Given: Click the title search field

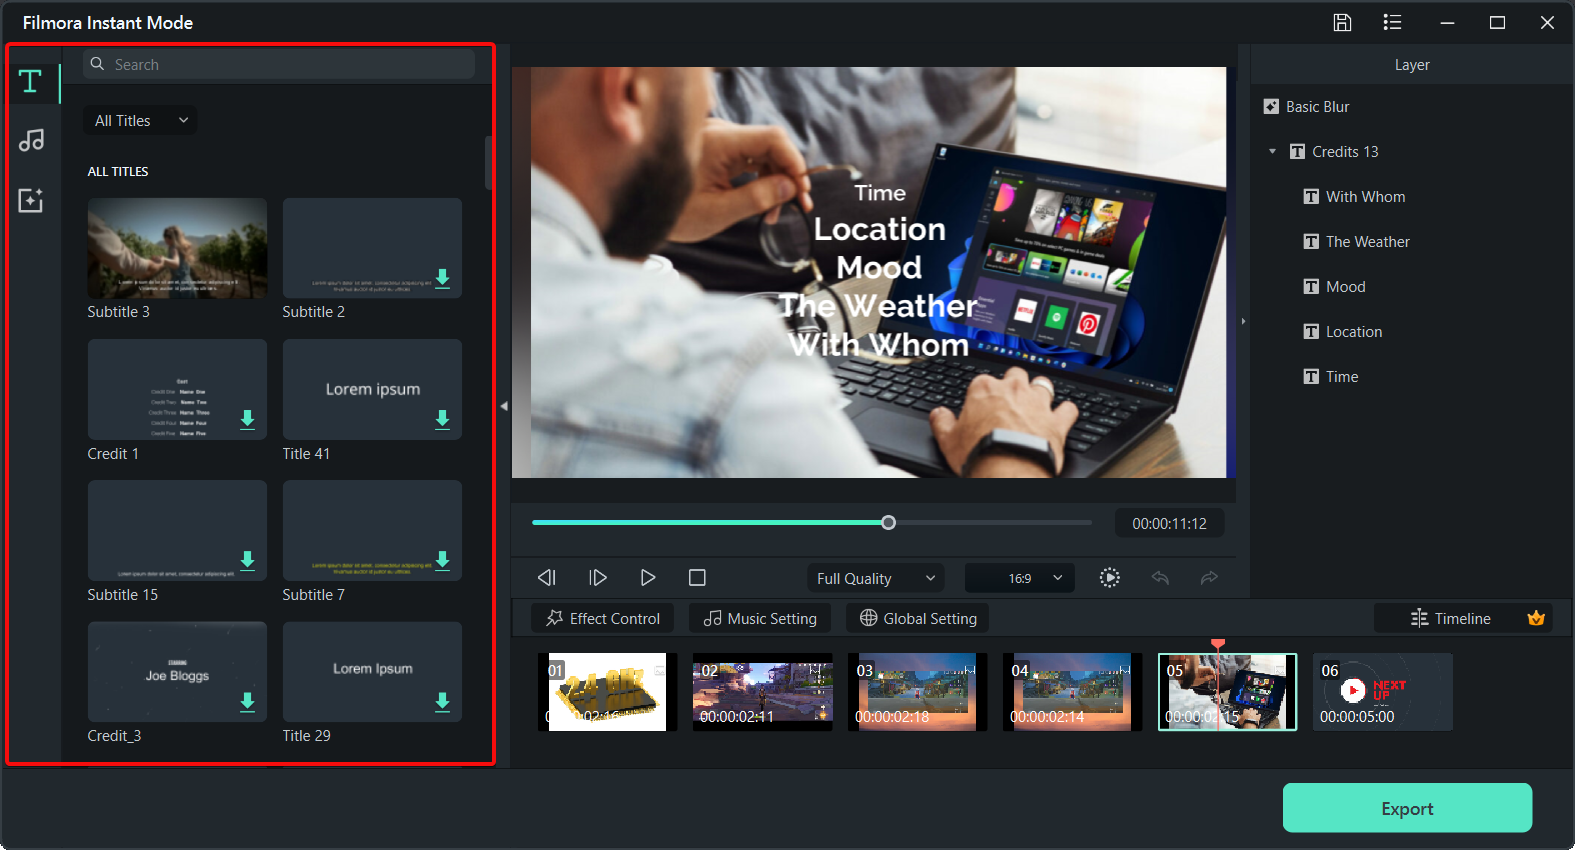Looking at the screenshot, I should 279,64.
